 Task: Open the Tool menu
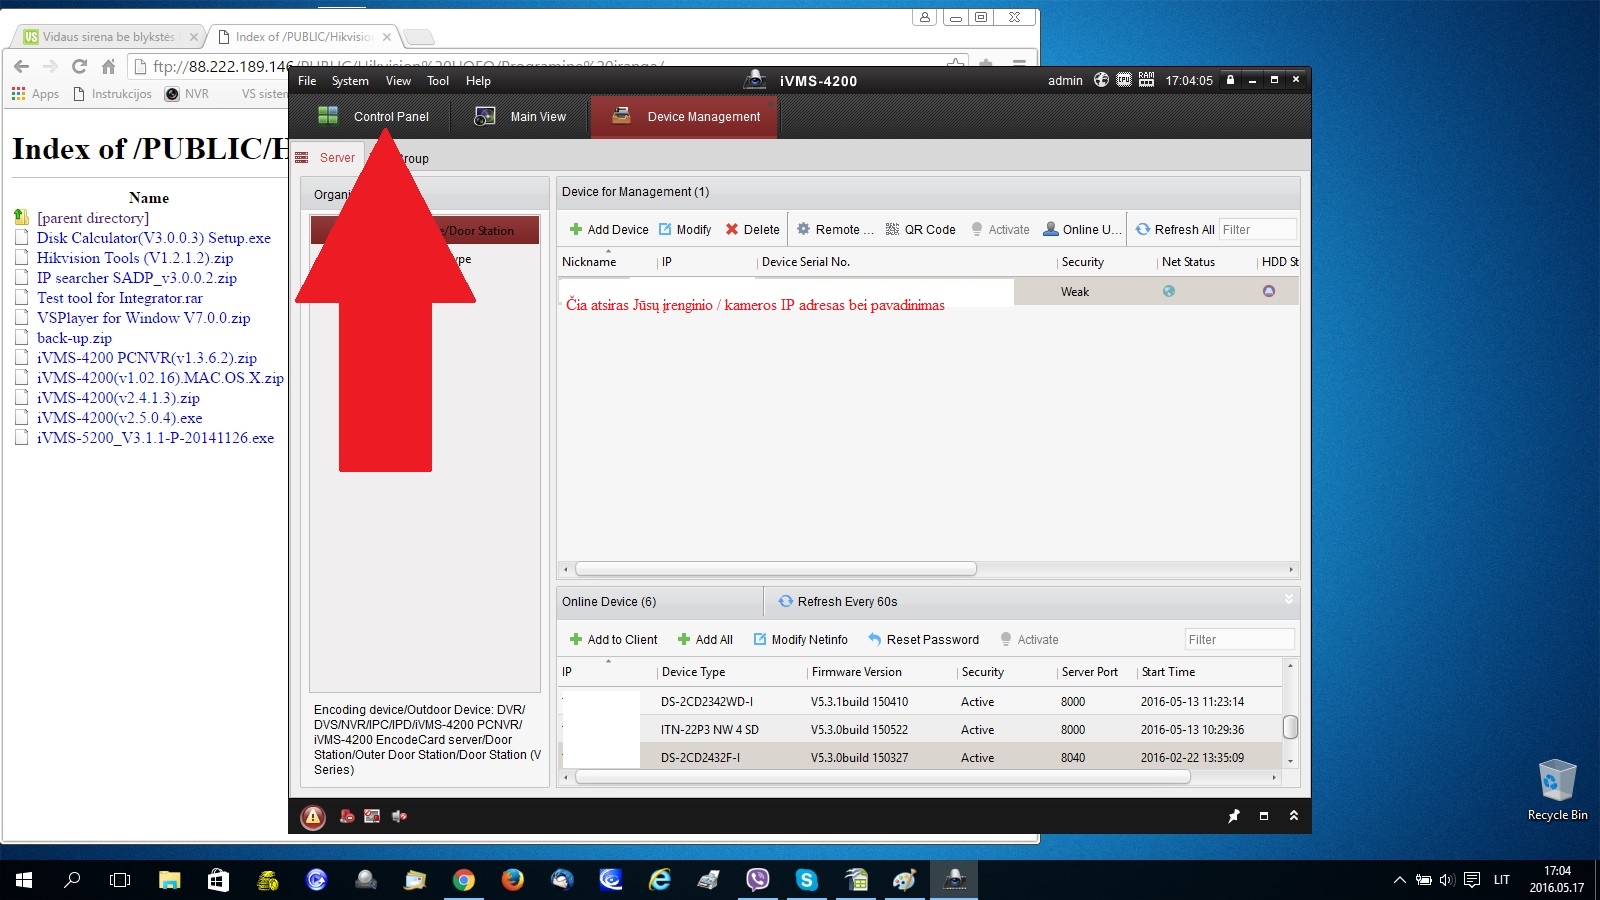click(x=438, y=81)
